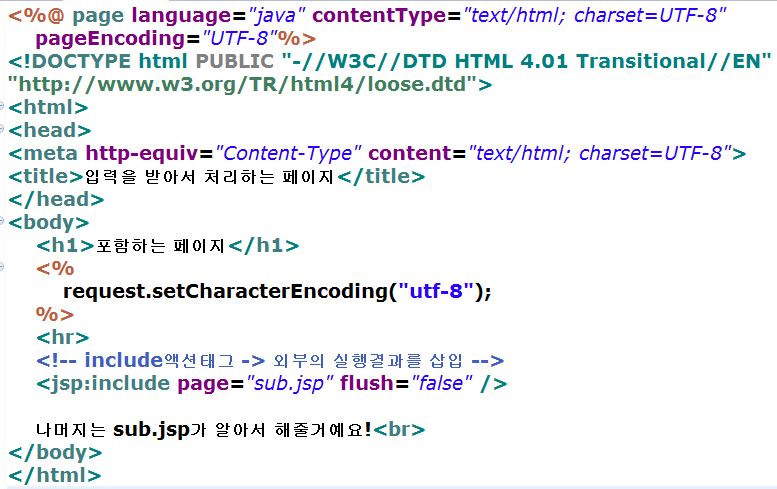Click the "Content-Type" attribute value
The width and height of the screenshot is (777, 489).
pos(288,154)
